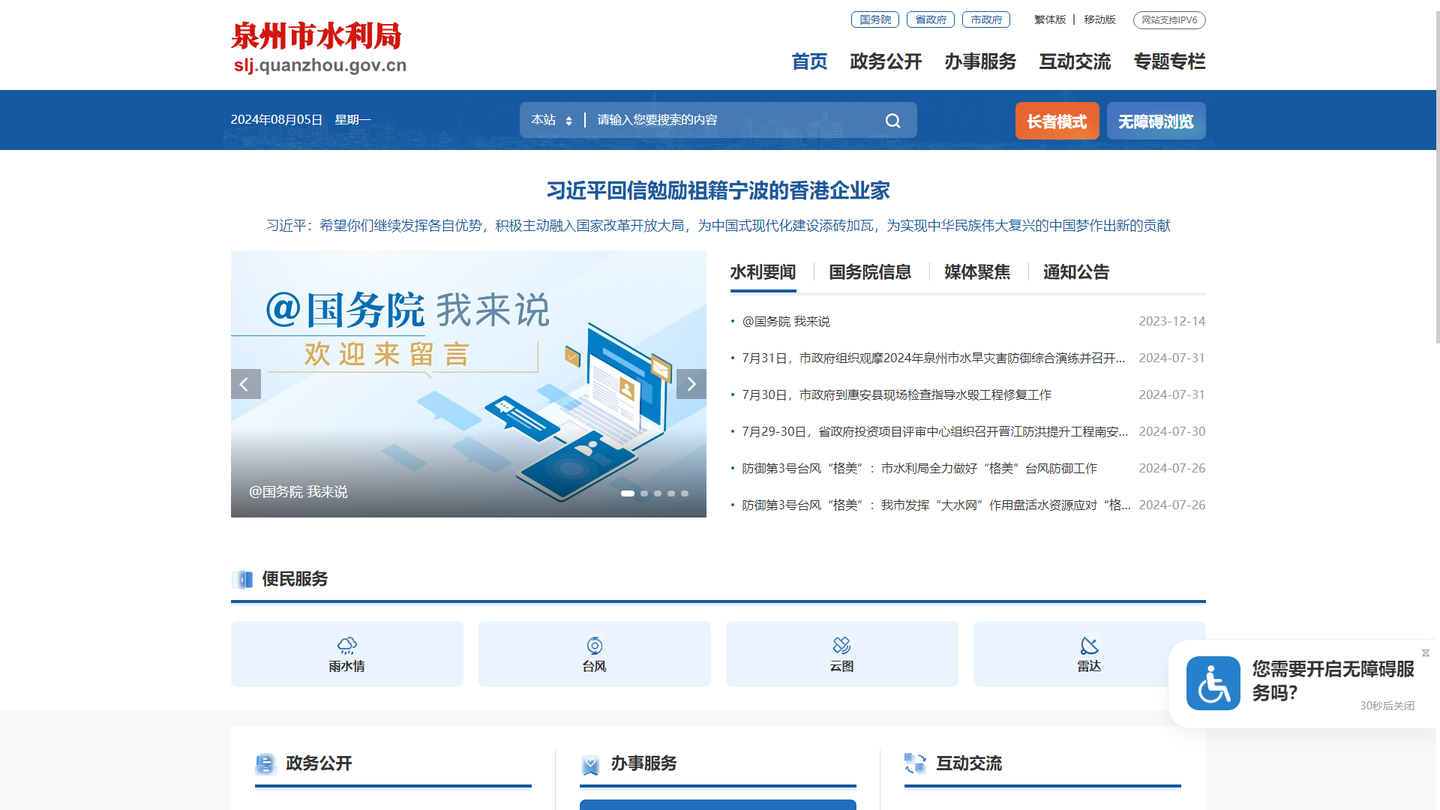Viewport: 1440px width, 810px height.
Task: Select the second carousel indicator dot
Action: (644, 493)
